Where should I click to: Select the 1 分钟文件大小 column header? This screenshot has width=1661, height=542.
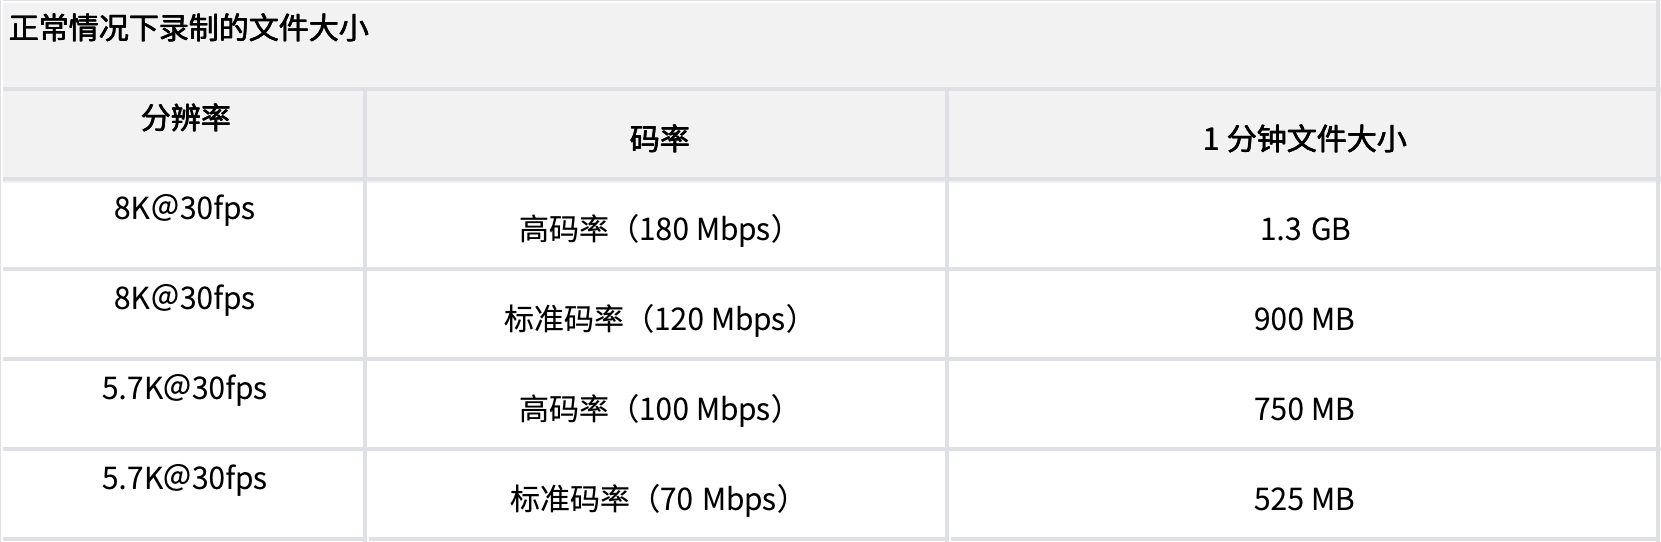click(x=1304, y=138)
